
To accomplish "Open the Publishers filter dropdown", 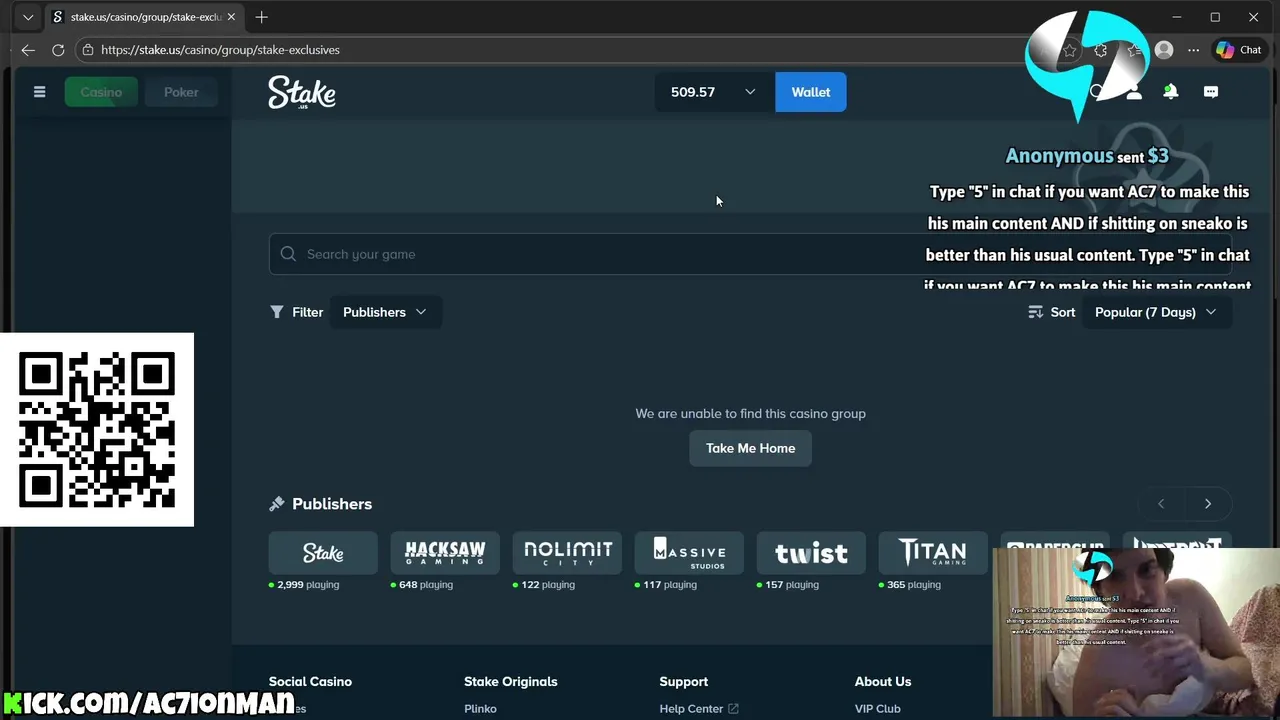I will click(385, 312).
